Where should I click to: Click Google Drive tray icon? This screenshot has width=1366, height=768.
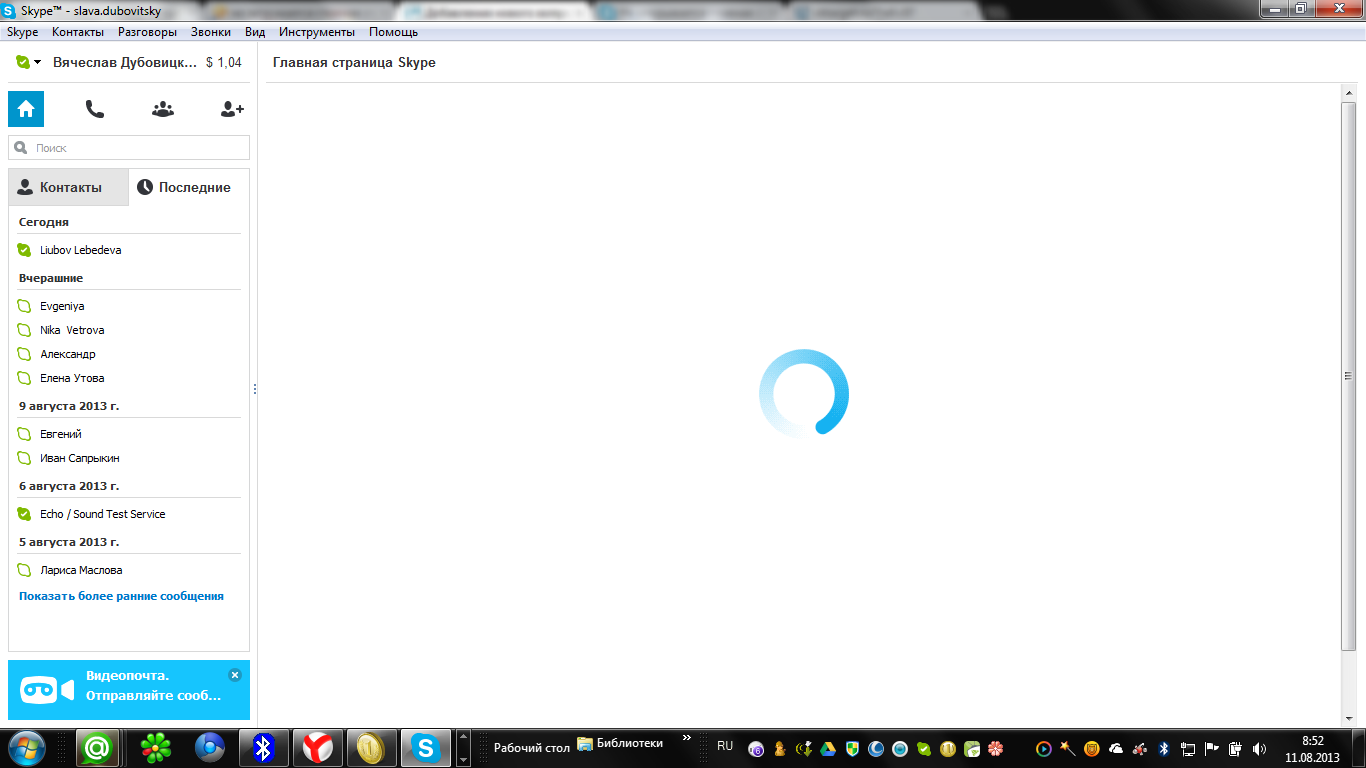click(828, 748)
